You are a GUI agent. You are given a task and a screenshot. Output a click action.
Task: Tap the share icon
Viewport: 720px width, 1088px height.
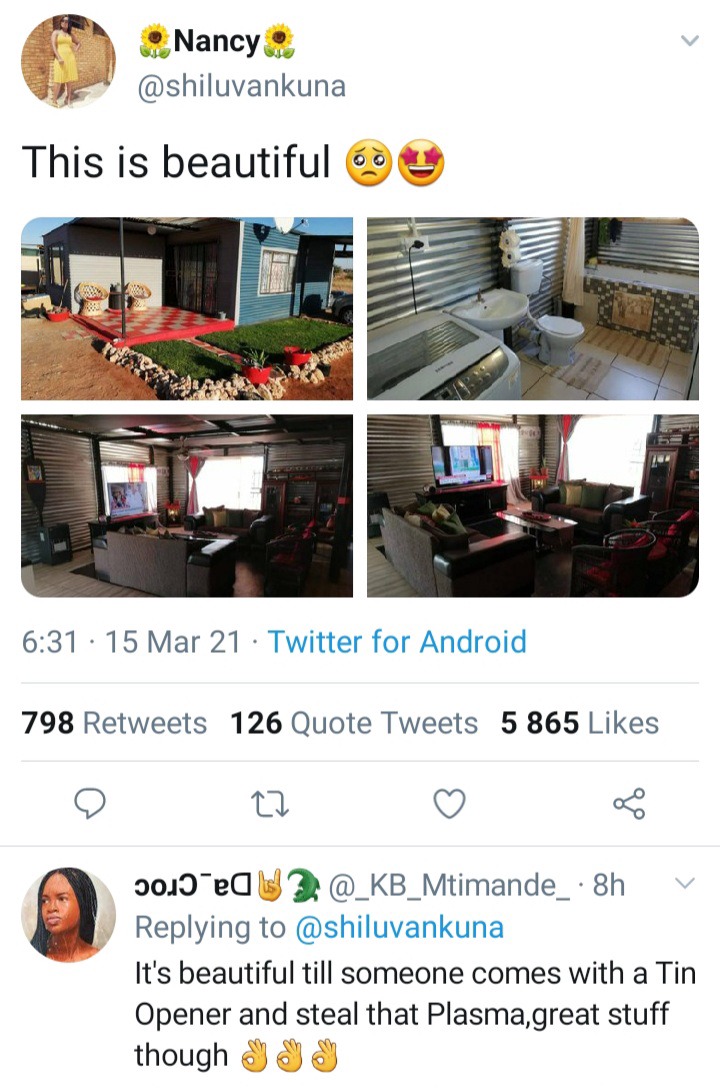tap(629, 804)
